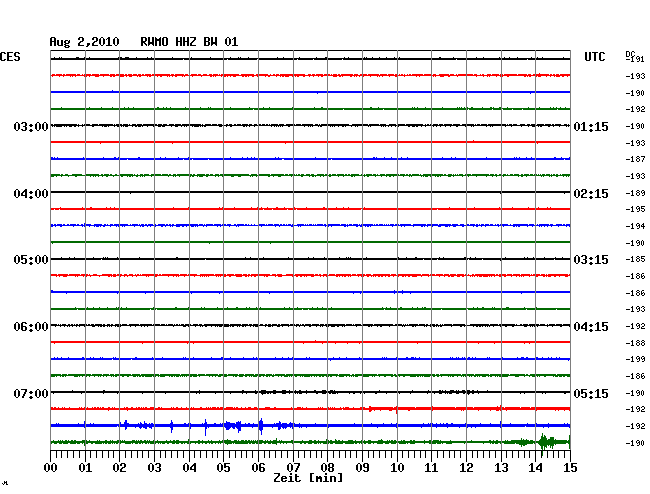Viewport: 650px width, 494px height.
Task: Pick minute 06 on the time axis
Action: click(x=258, y=467)
